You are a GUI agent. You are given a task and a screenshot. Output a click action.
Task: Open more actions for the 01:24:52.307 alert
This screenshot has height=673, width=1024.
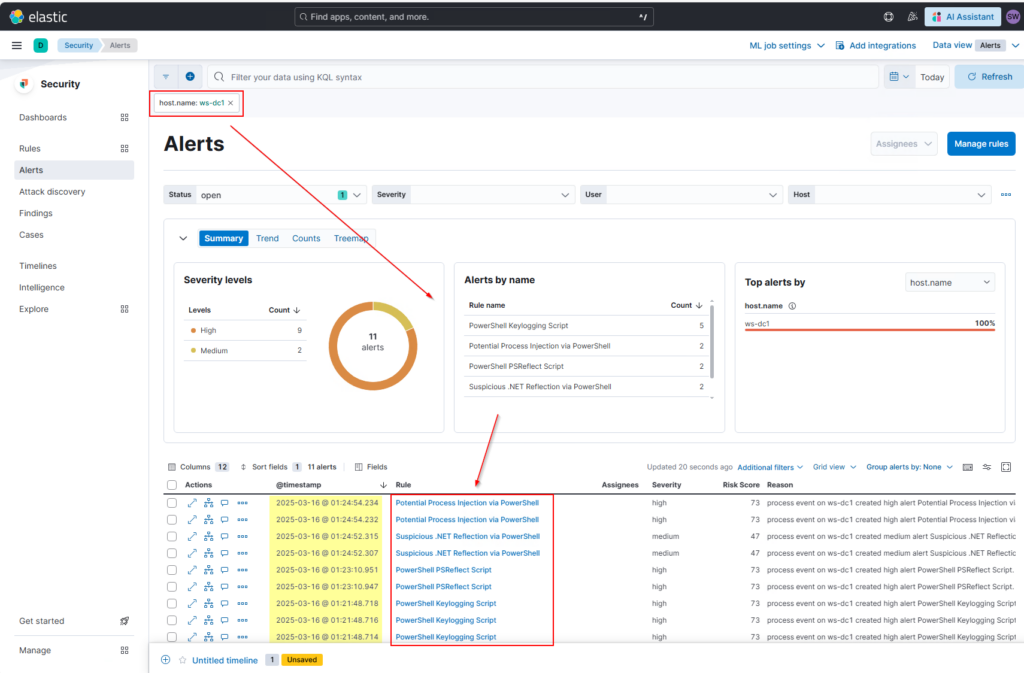(x=242, y=554)
